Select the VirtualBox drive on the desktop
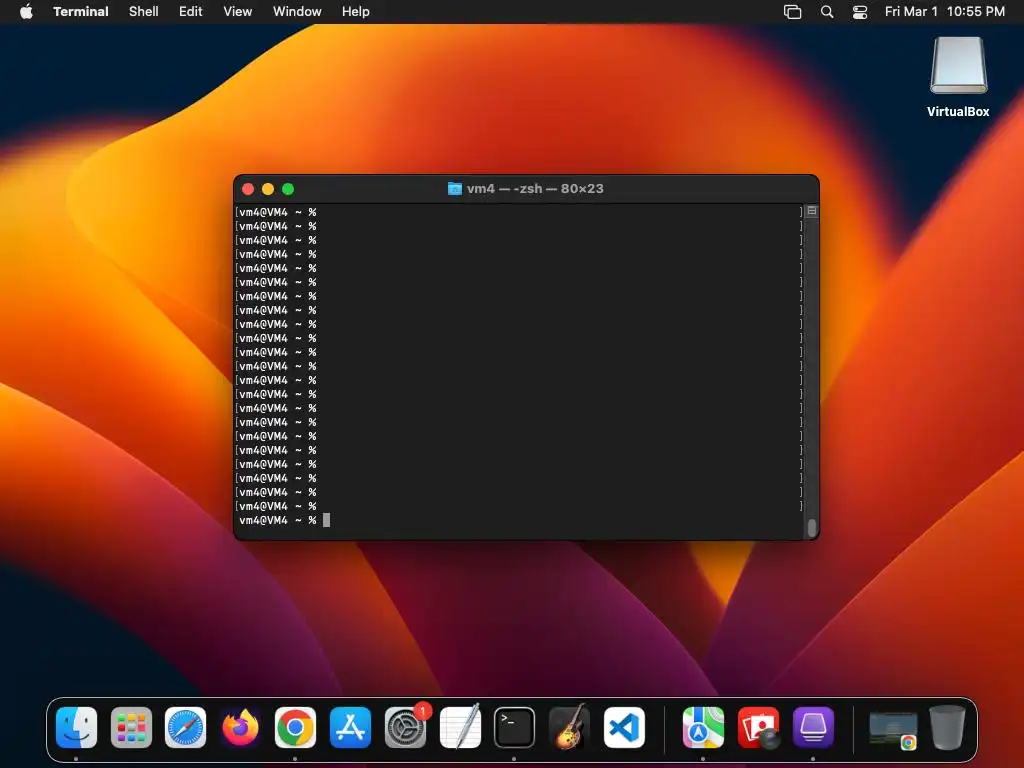Viewport: 1024px width, 768px height. point(958,77)
